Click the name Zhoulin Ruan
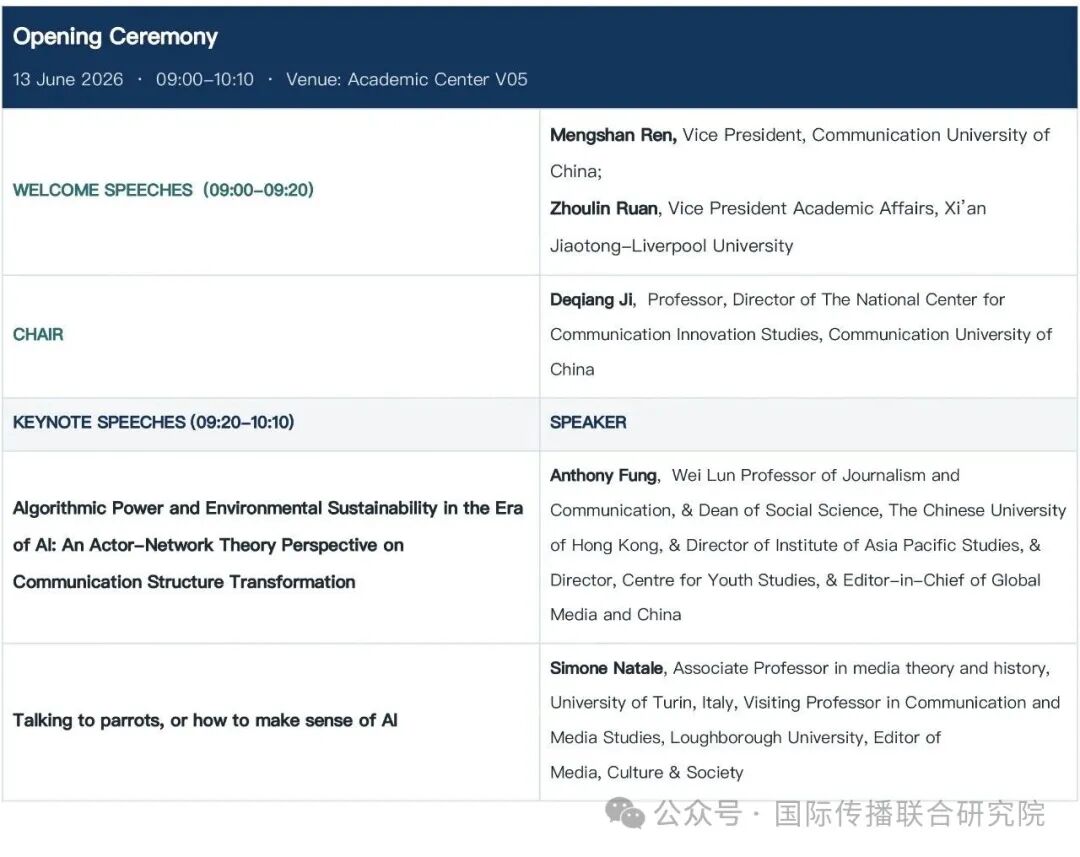1080x857 pixels. click(x=604, y=208)
